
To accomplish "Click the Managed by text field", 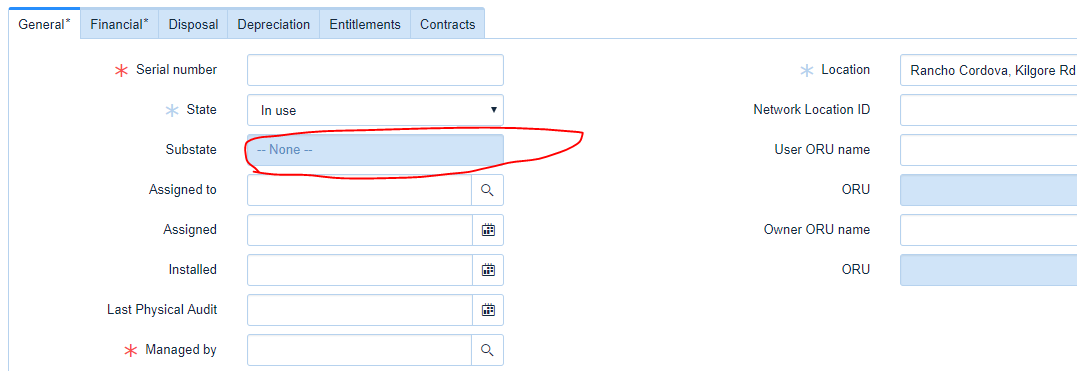I will click(x=359, y=350).
